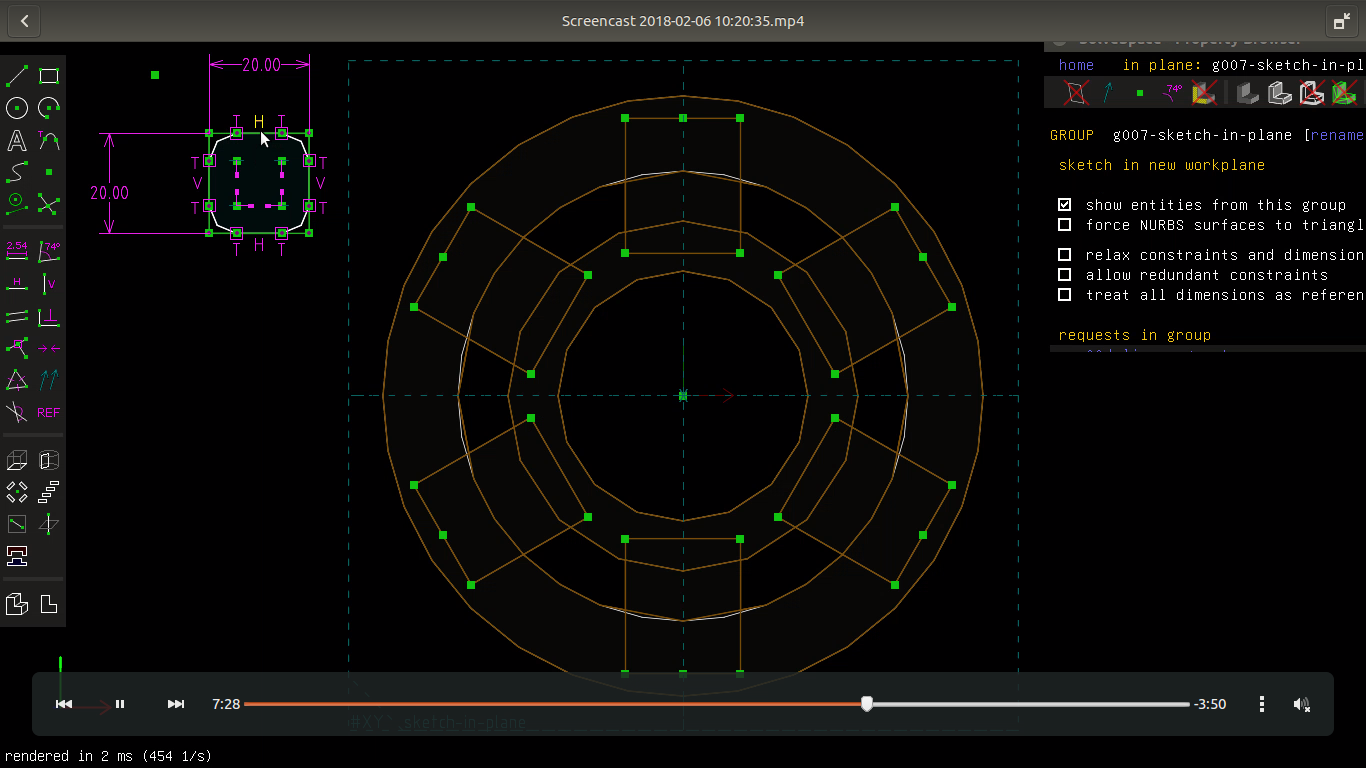
Task: Select the horizontal 20.00 dimension above the sketch
Action: (x=261, y=65)
